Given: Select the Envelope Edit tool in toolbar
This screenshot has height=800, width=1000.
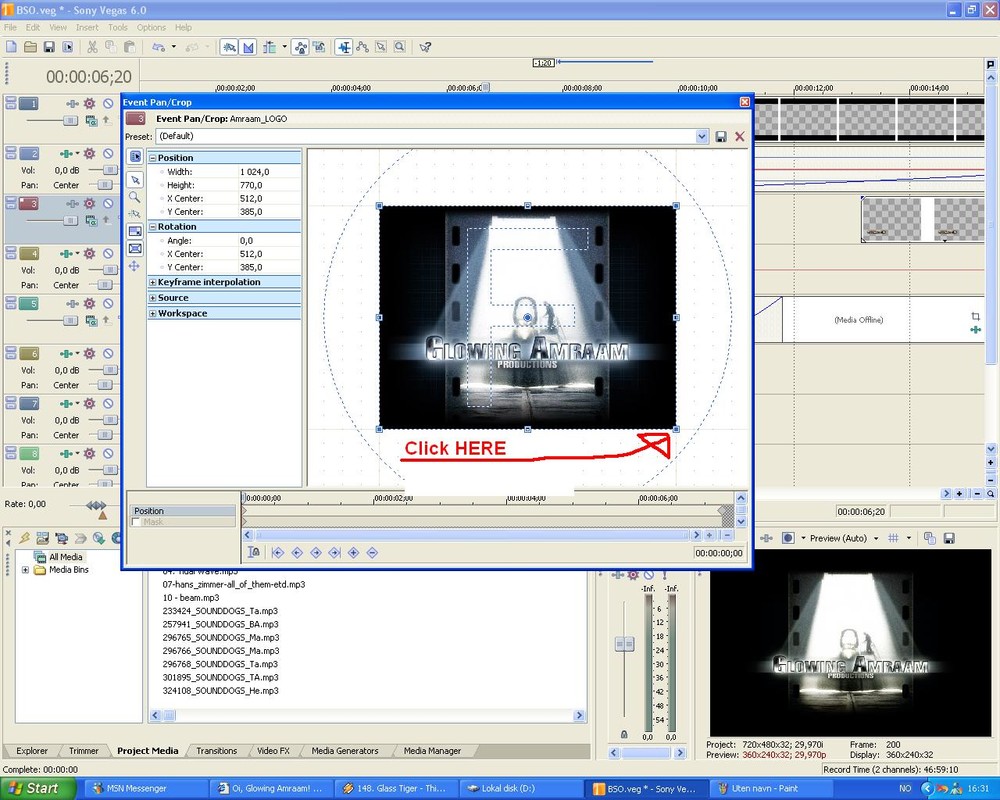Looking at the screenshot, I should click(362, 47).
